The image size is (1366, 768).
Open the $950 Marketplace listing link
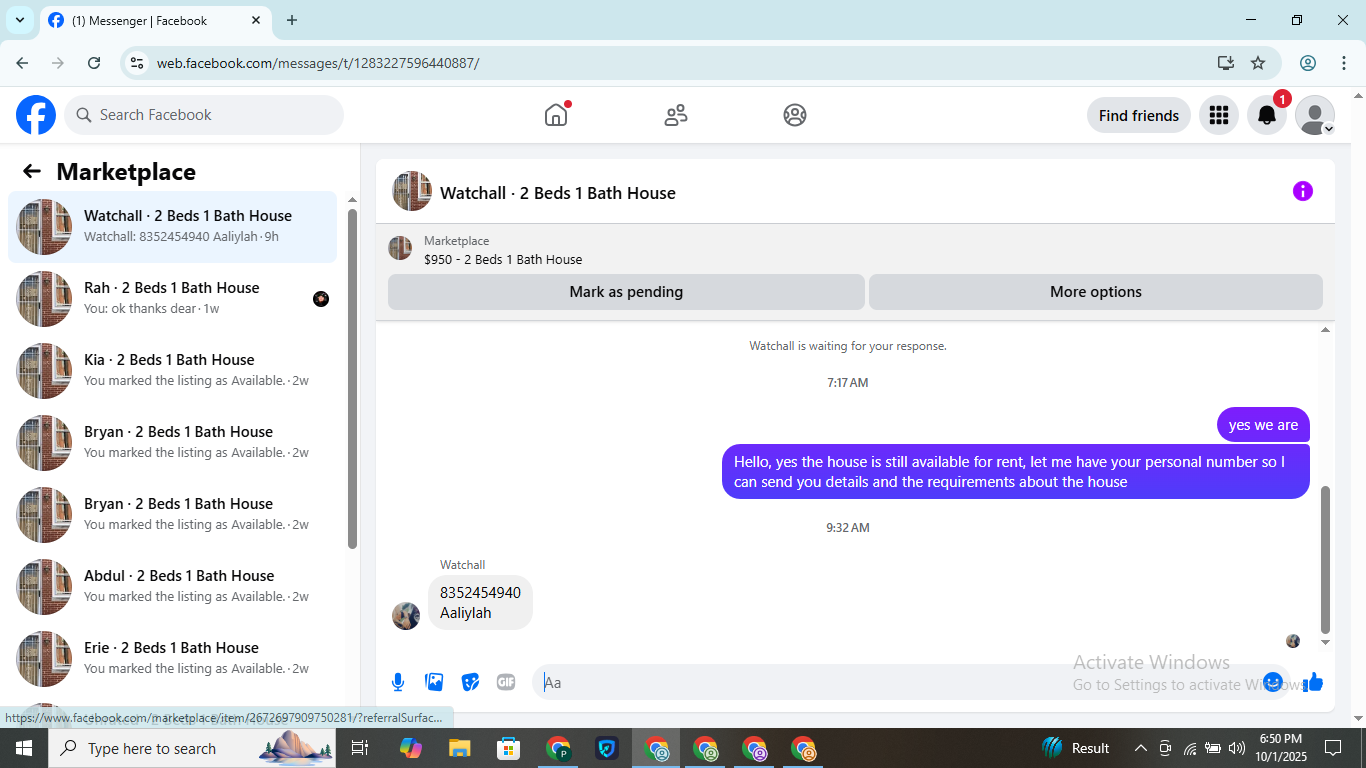coord(503,259)
